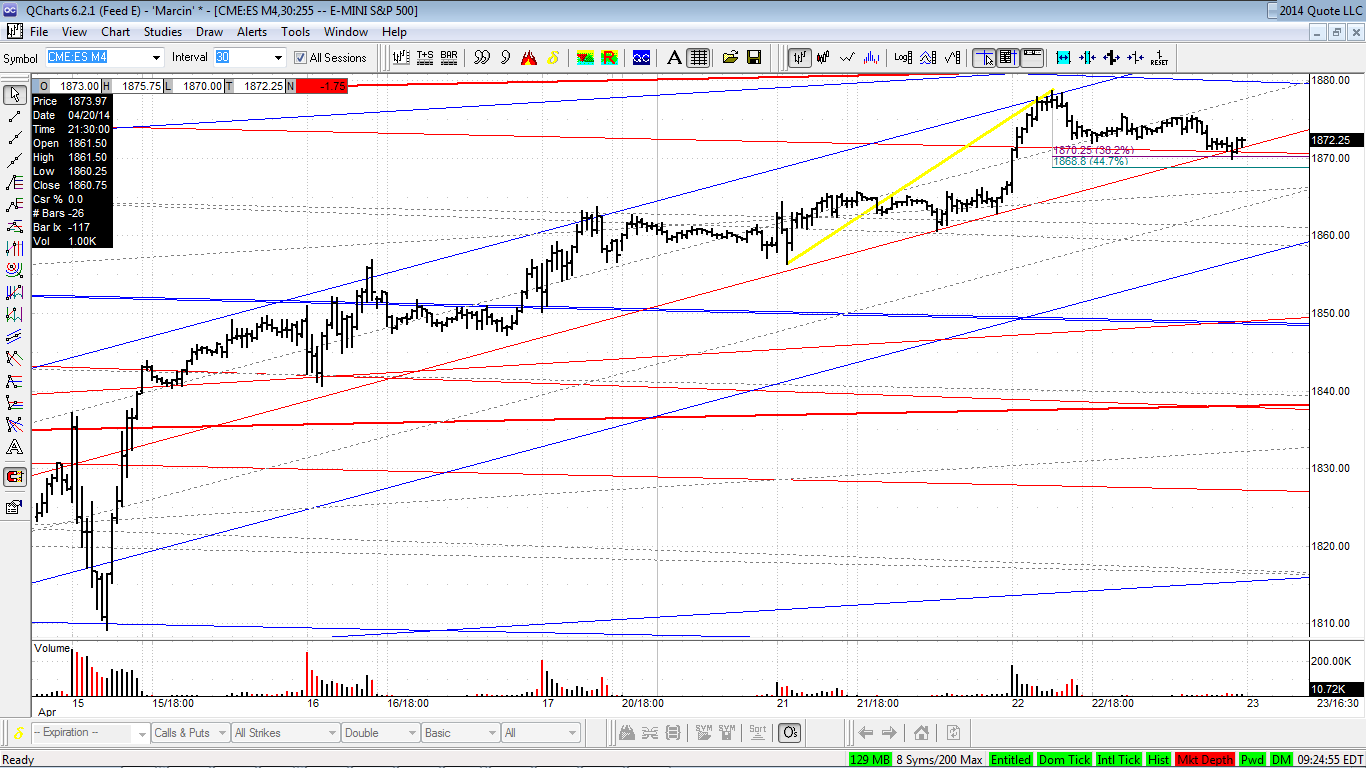
Task: Click the Hist status indicator
Action: 1158,760
